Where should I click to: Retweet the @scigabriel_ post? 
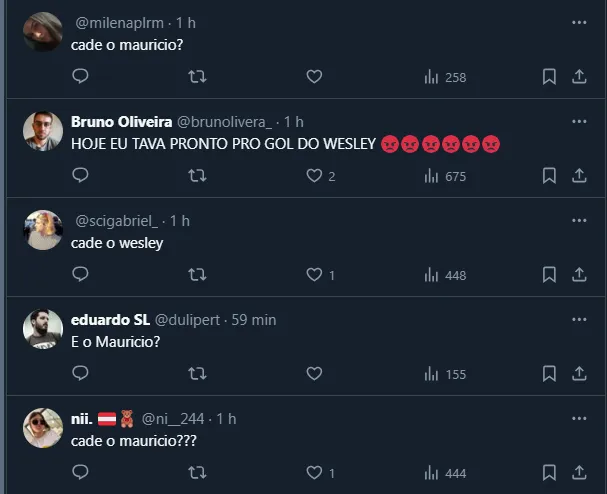[x=198, y=275]
